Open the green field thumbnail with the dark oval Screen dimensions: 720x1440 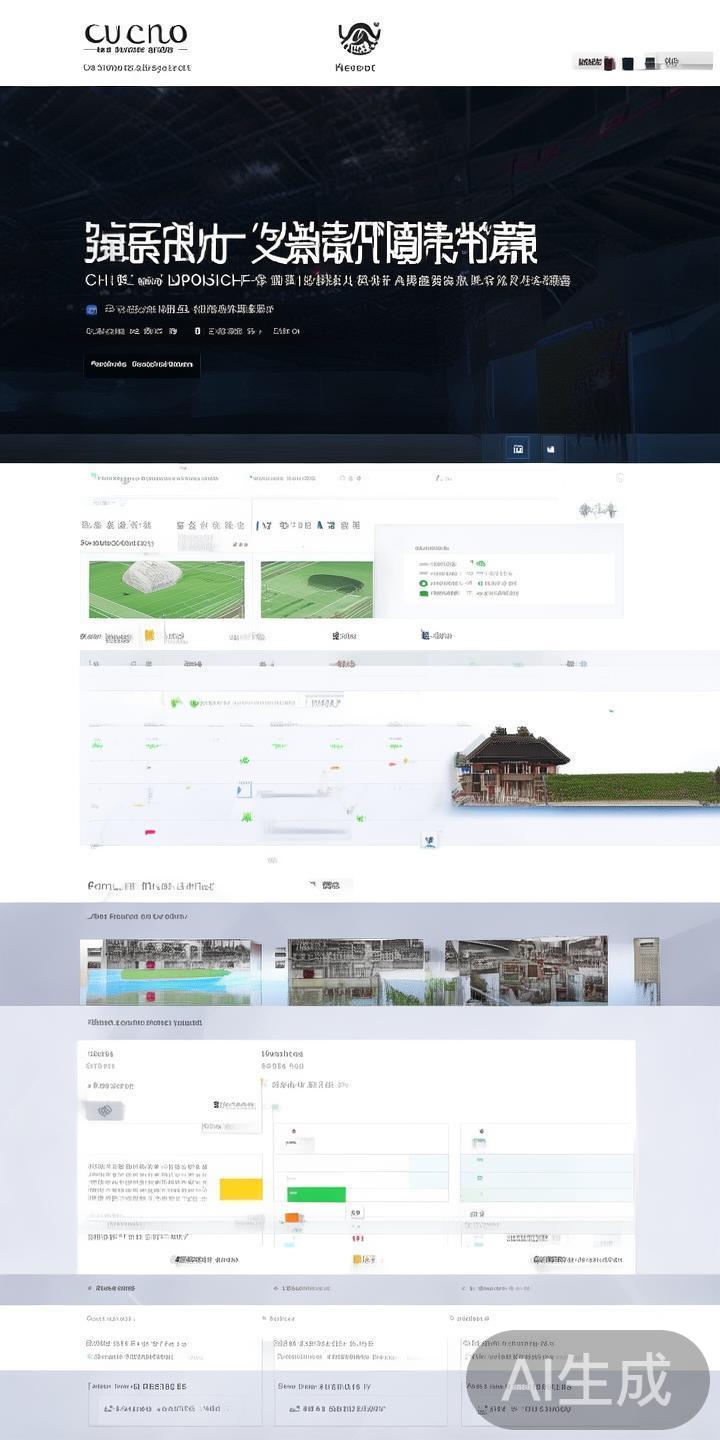tap(317, 589)
